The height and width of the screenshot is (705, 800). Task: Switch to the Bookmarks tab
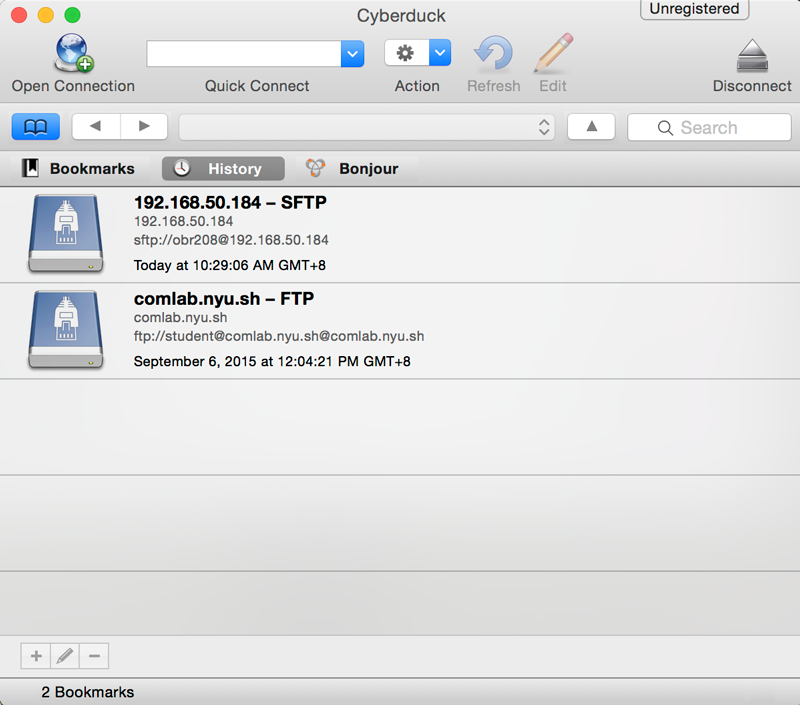click(80, 168)
